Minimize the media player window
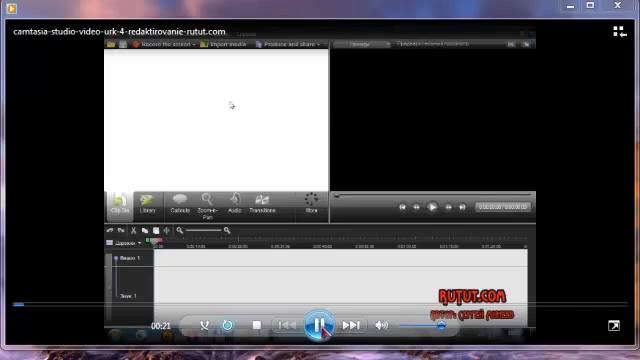 pos(570,6)
